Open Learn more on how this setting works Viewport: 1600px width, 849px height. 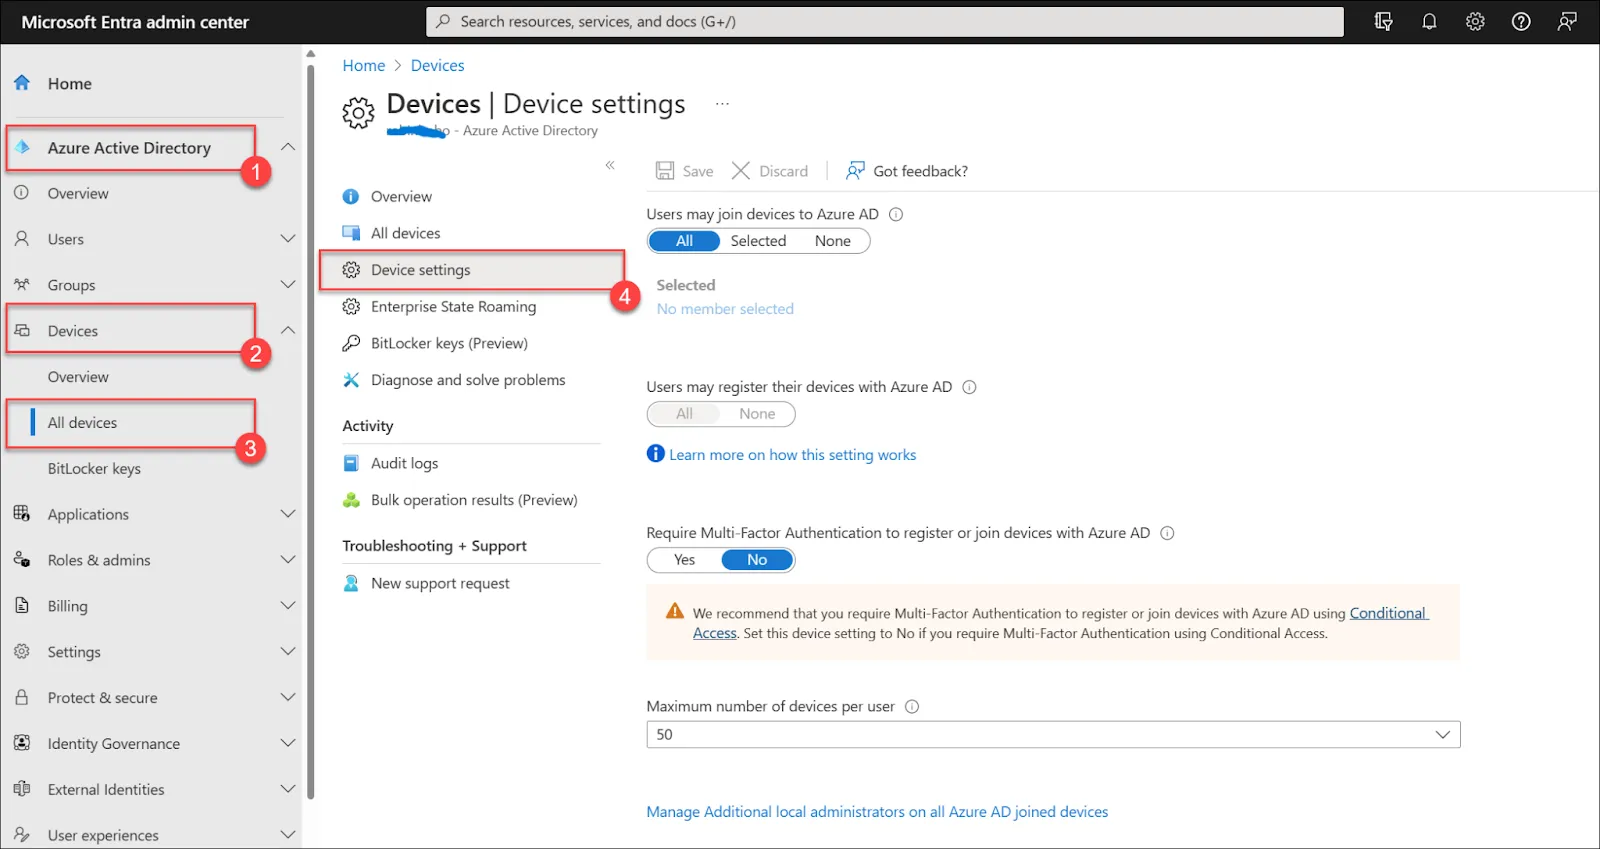pyautogui.click(x=792, y=455)
